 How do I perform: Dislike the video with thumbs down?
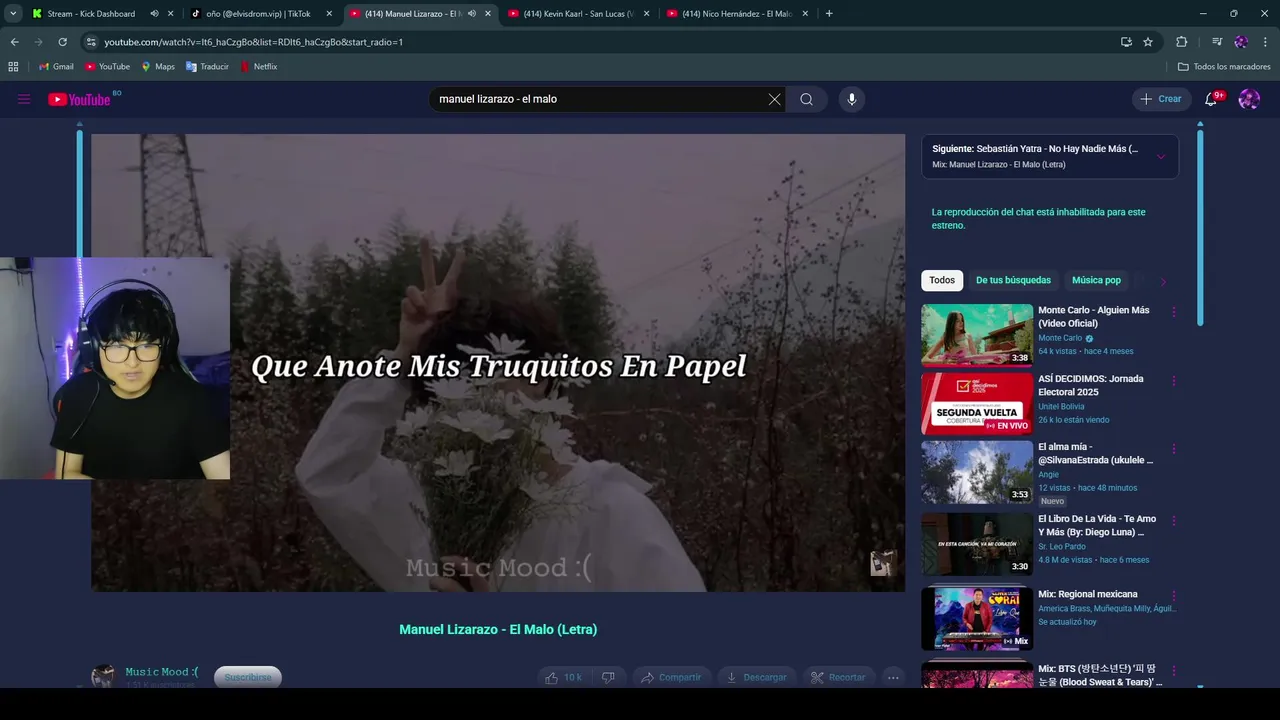coord(608,677)
